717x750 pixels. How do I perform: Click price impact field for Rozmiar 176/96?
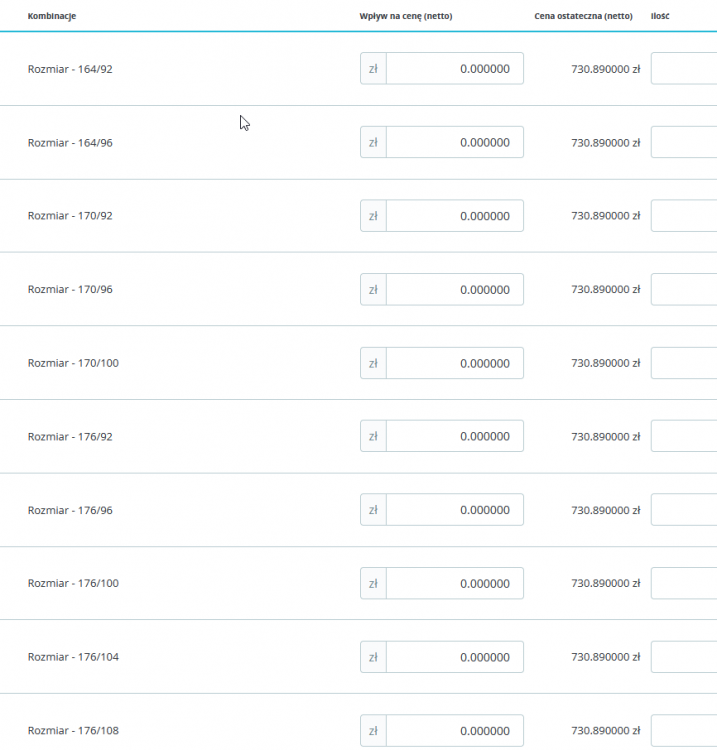pos(454,510)
